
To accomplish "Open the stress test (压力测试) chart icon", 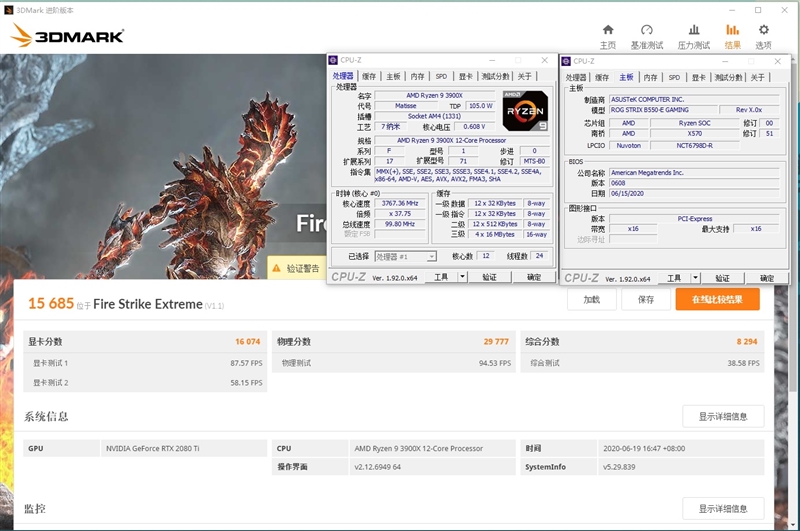I will click(694, 30).
